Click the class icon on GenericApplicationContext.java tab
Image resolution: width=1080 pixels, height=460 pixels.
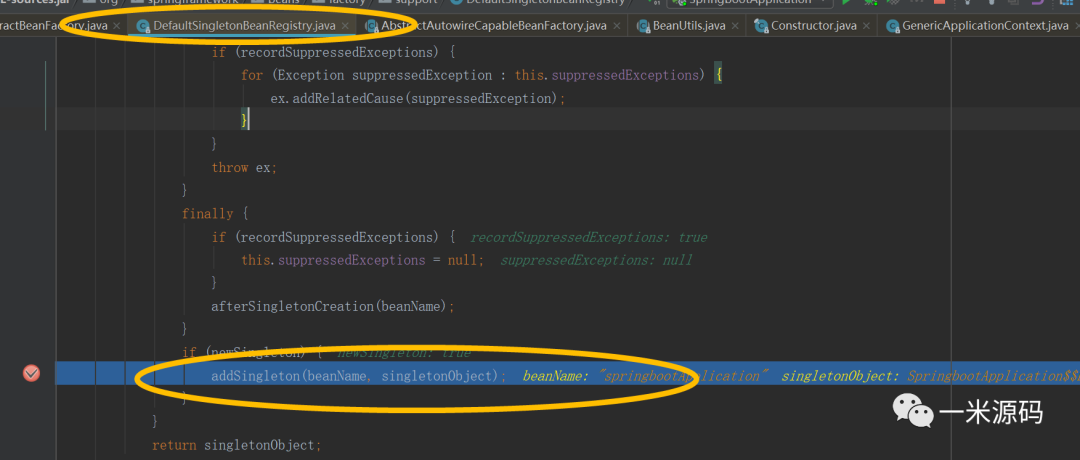click(x=893, y=25)
